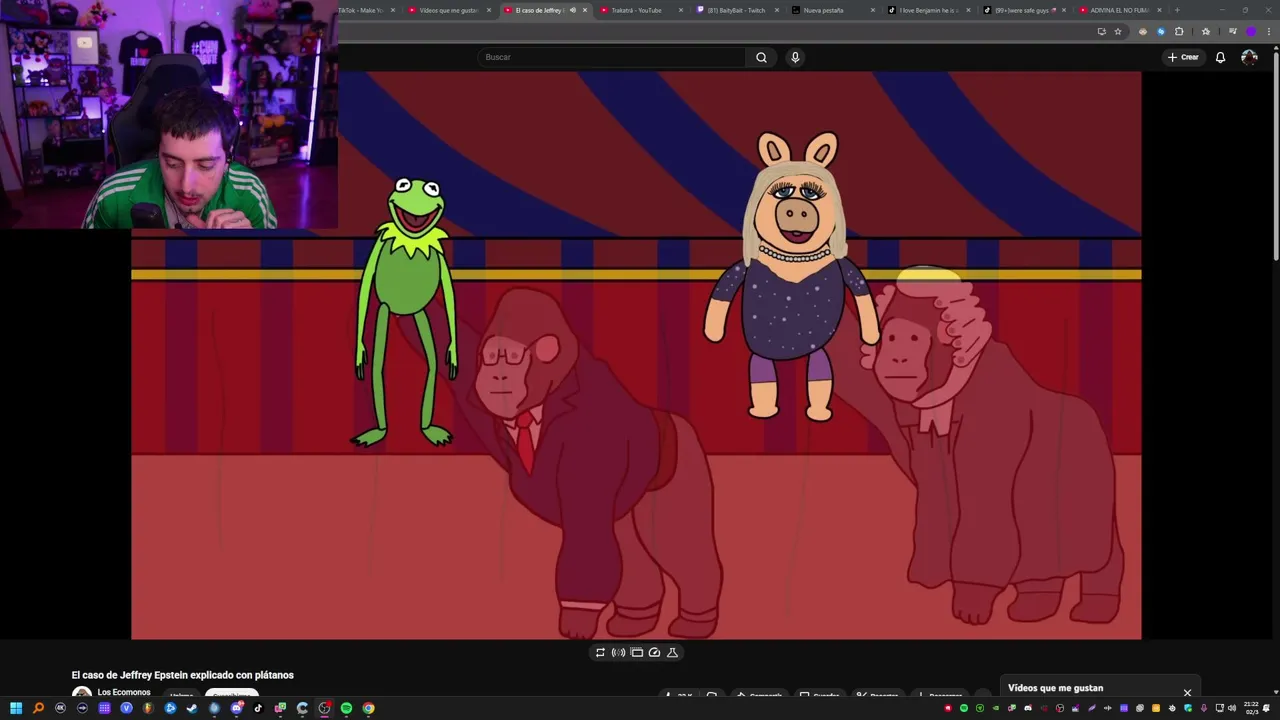Open the 'Los Ecomonos' channel link
This screenshot has width=1280, height=720.
[124, 692]
